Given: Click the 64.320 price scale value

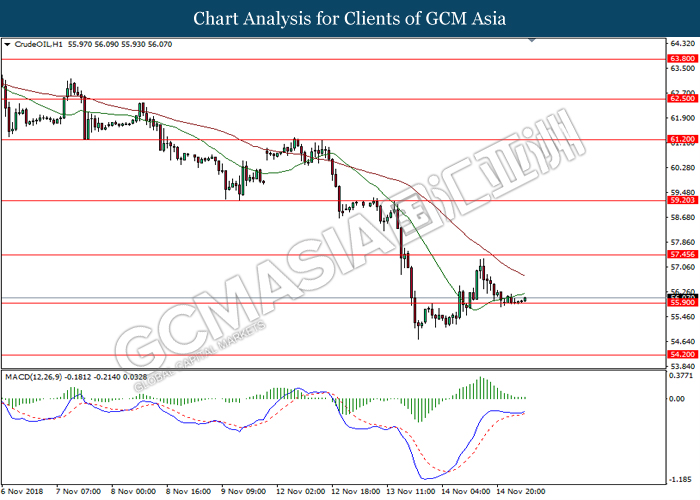Looking at the screenshot, I should [x=683, y=43].
